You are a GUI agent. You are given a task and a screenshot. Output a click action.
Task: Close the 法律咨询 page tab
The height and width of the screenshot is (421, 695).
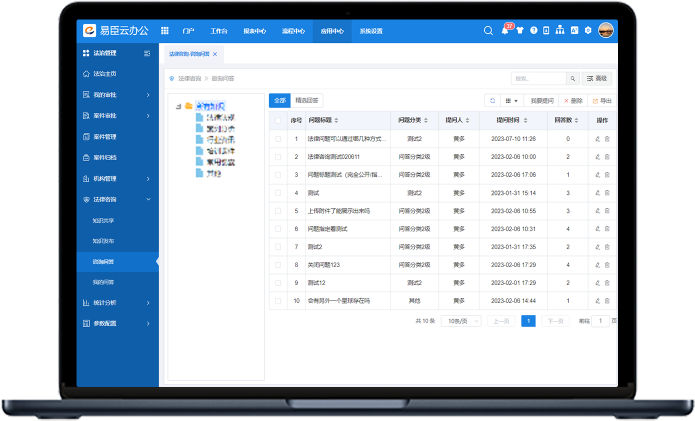pyautogui.click(x=215, y=54)
